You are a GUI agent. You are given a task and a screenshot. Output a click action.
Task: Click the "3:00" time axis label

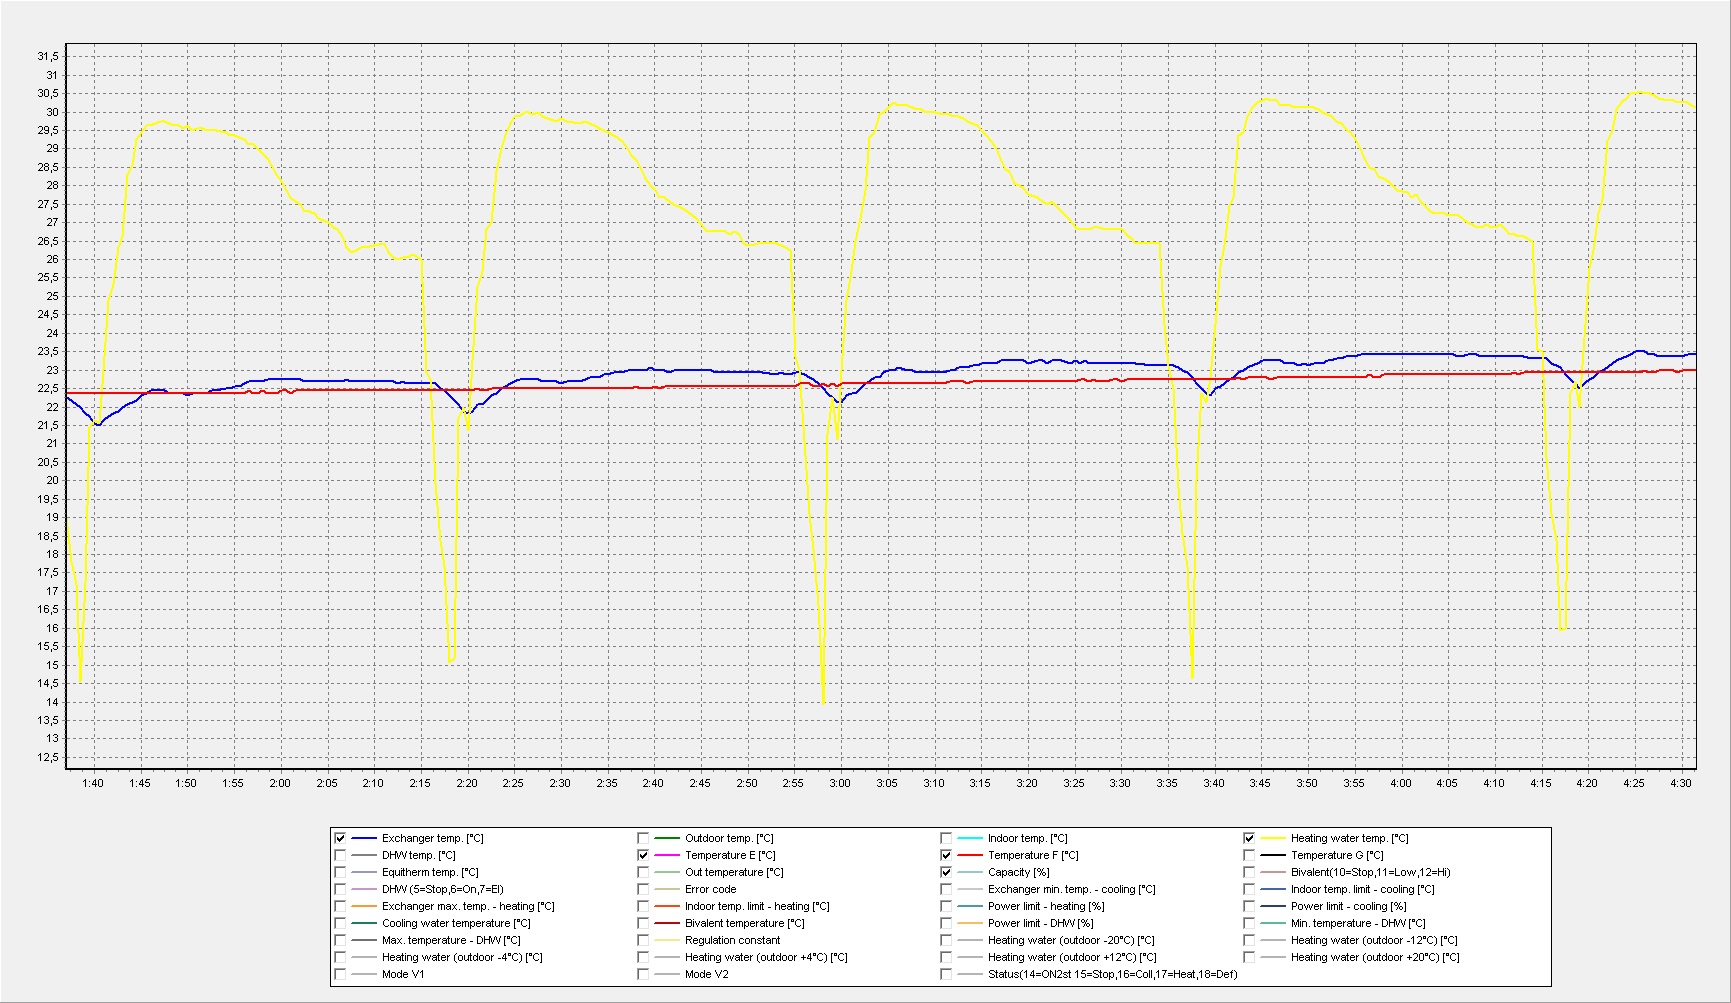point(840,783)
